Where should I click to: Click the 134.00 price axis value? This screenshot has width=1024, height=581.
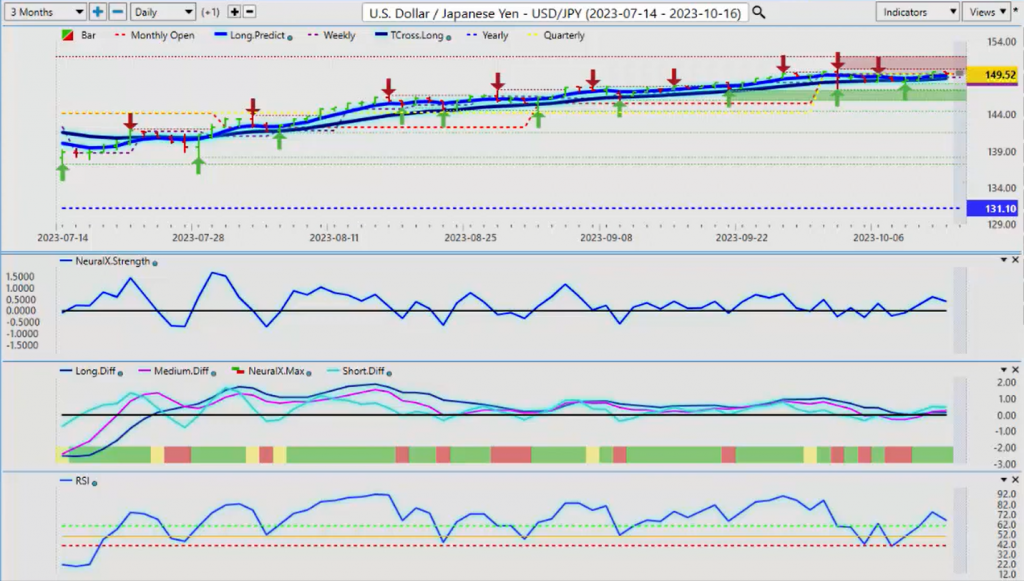click(x=1002, y=188)
